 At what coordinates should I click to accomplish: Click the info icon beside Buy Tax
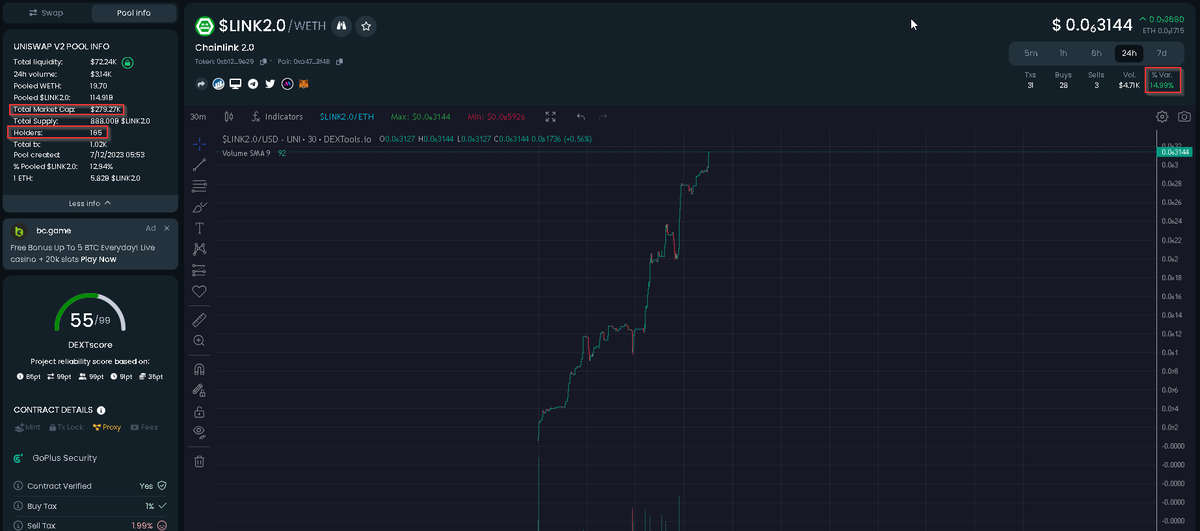(19, 506)
